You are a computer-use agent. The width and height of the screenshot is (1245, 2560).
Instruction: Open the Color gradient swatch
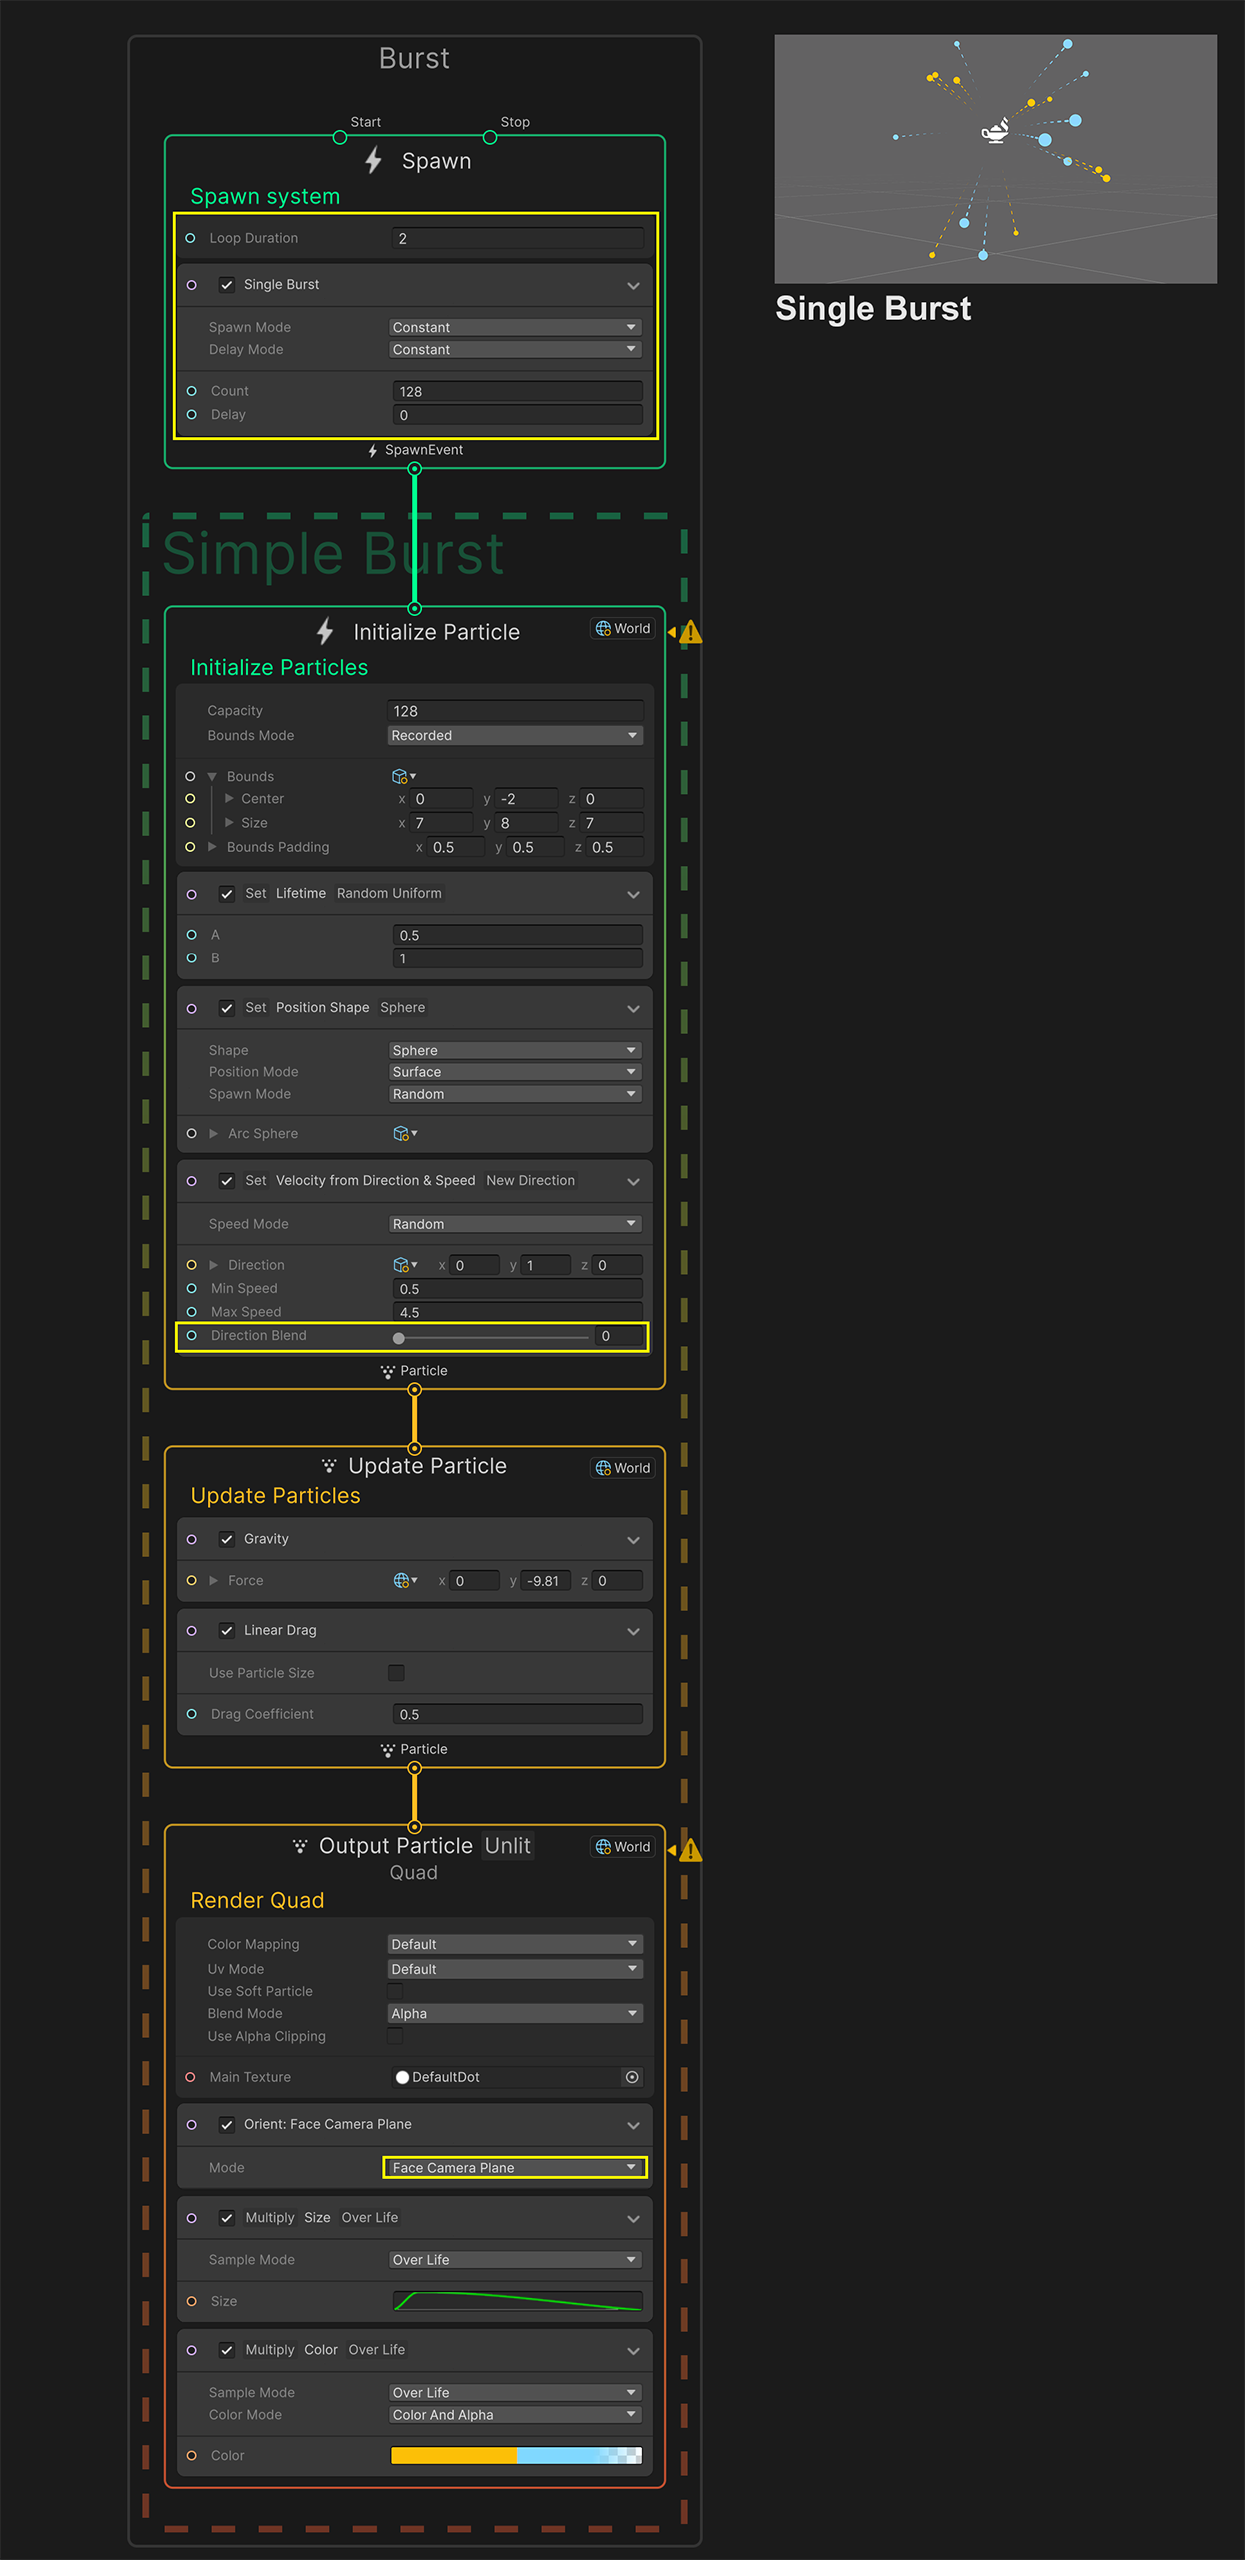(x=516, y=2455)
